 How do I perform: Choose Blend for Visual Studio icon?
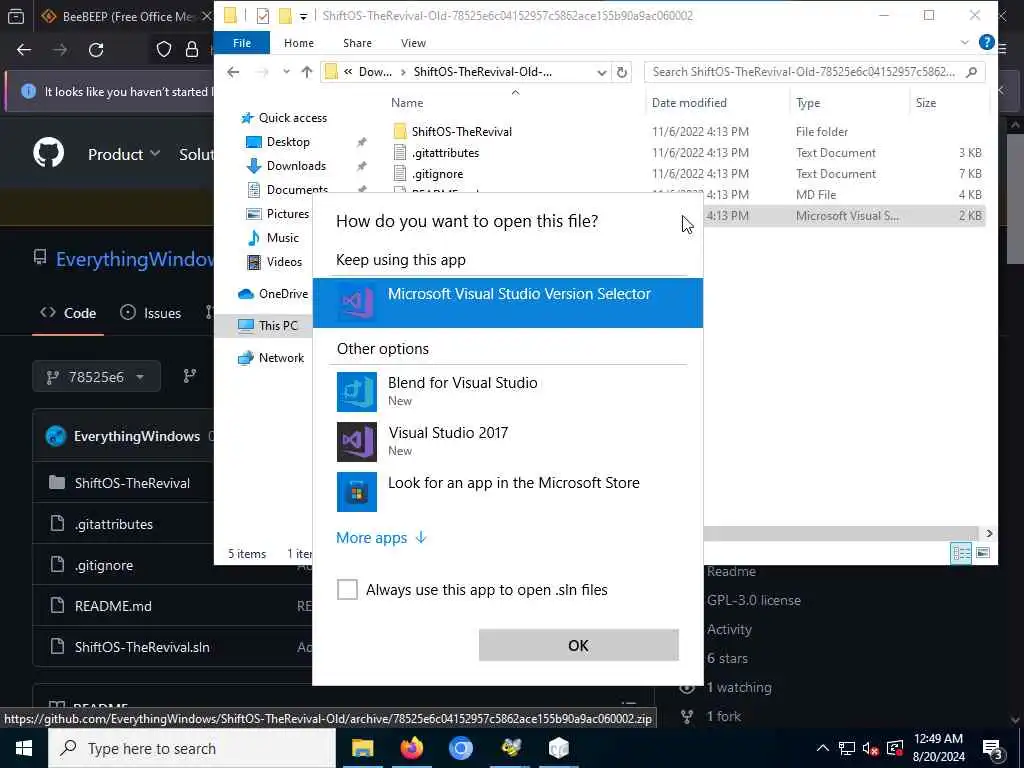[x=357, y=392]
